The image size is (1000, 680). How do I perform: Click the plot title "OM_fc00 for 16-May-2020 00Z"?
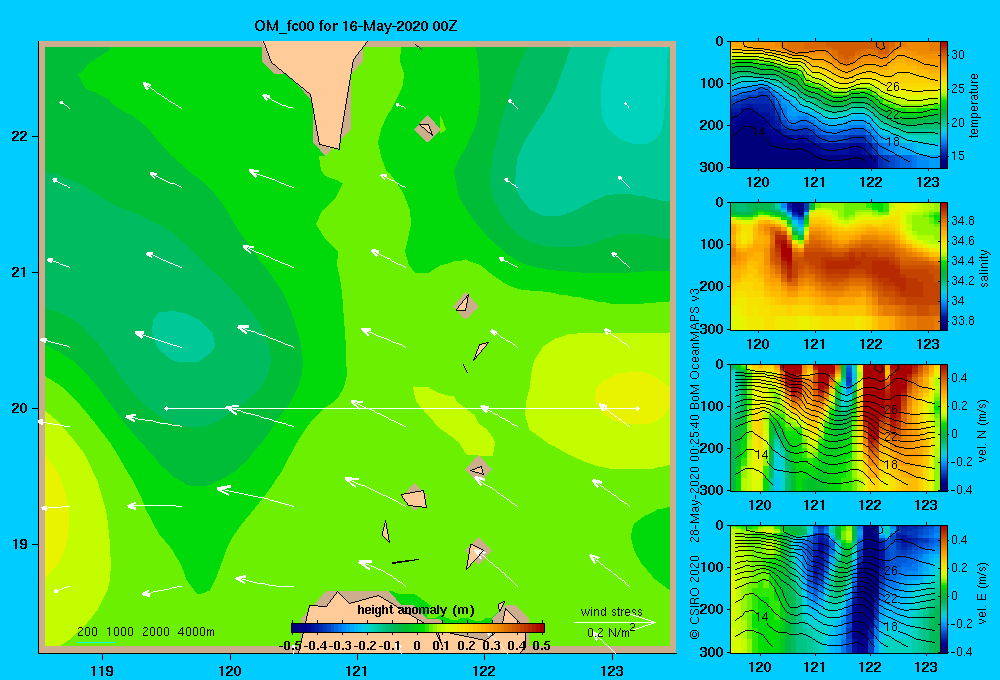(355, 26)
